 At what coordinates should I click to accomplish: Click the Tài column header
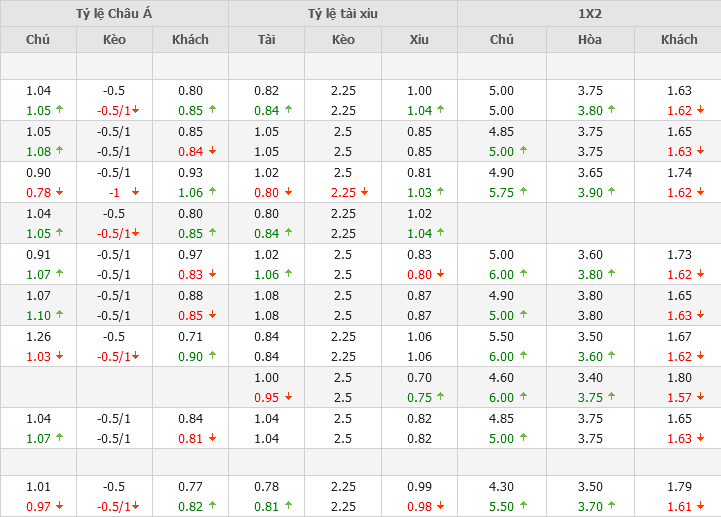pyautogui.click(x=266, y=39)
